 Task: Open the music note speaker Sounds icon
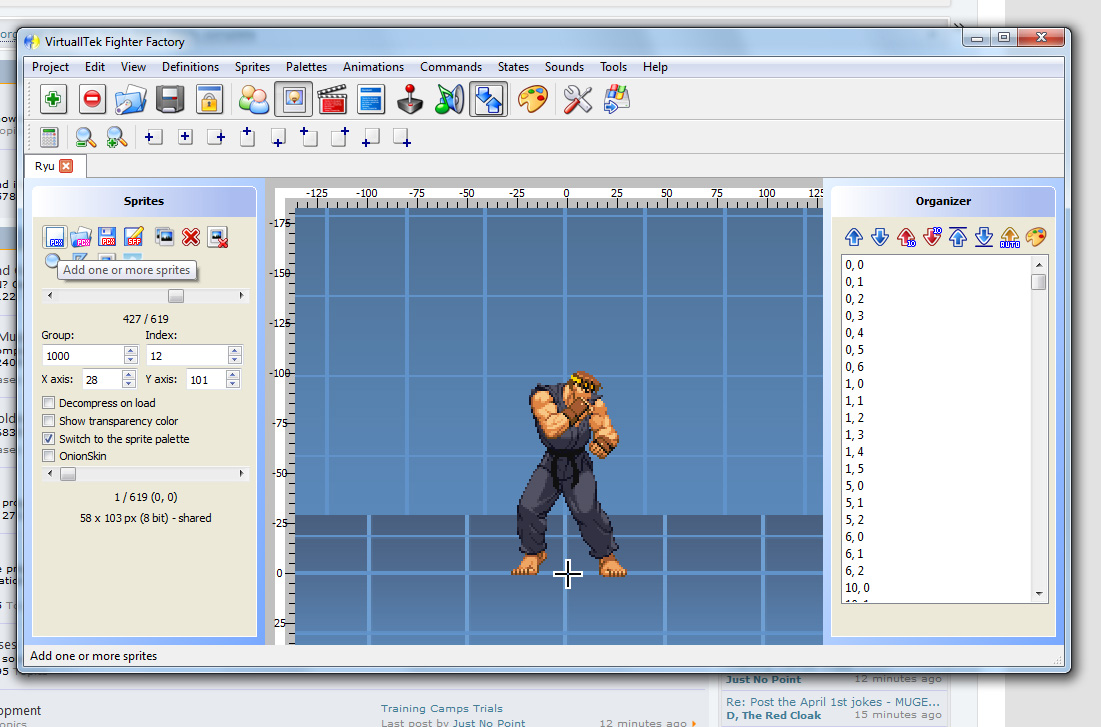click(449, 99)
